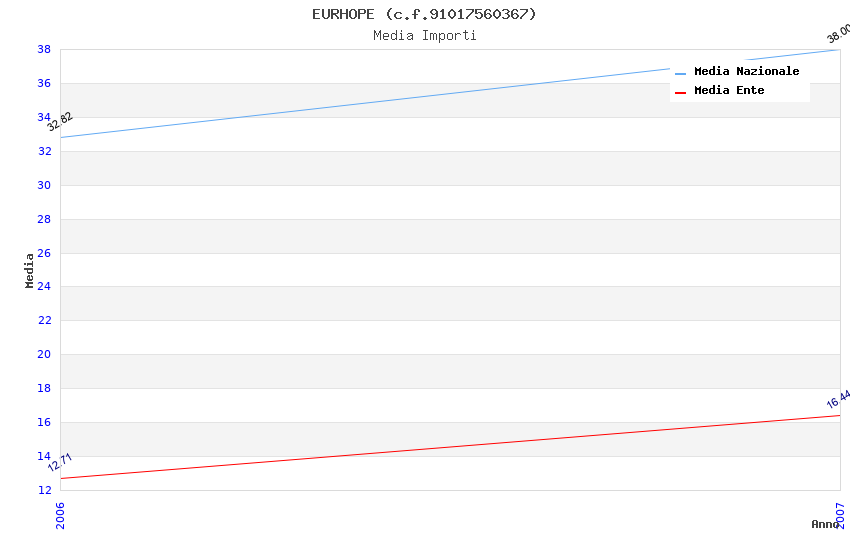Screen dimensions: 850x550
Task: Click the 16.44 data point label
Action: pyautogui.click(x=838, y=399)
